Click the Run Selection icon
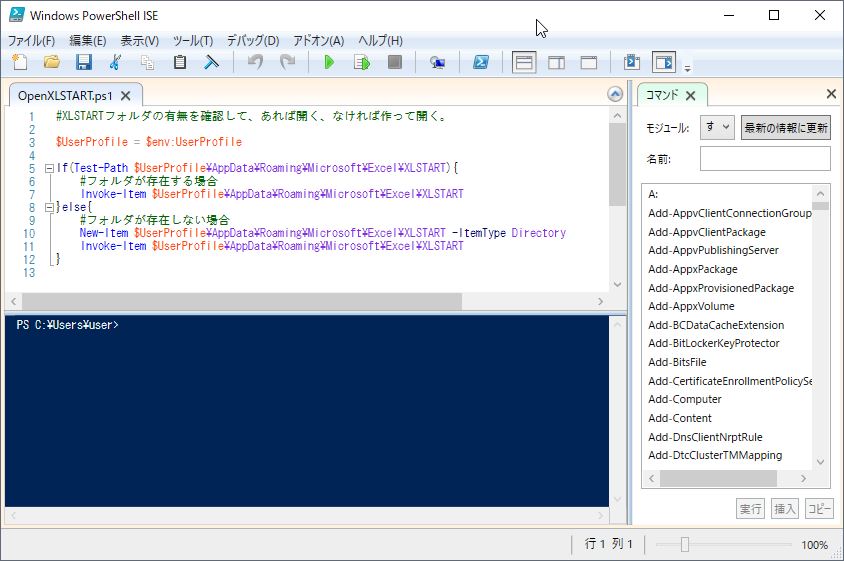 tap(362, 62)
